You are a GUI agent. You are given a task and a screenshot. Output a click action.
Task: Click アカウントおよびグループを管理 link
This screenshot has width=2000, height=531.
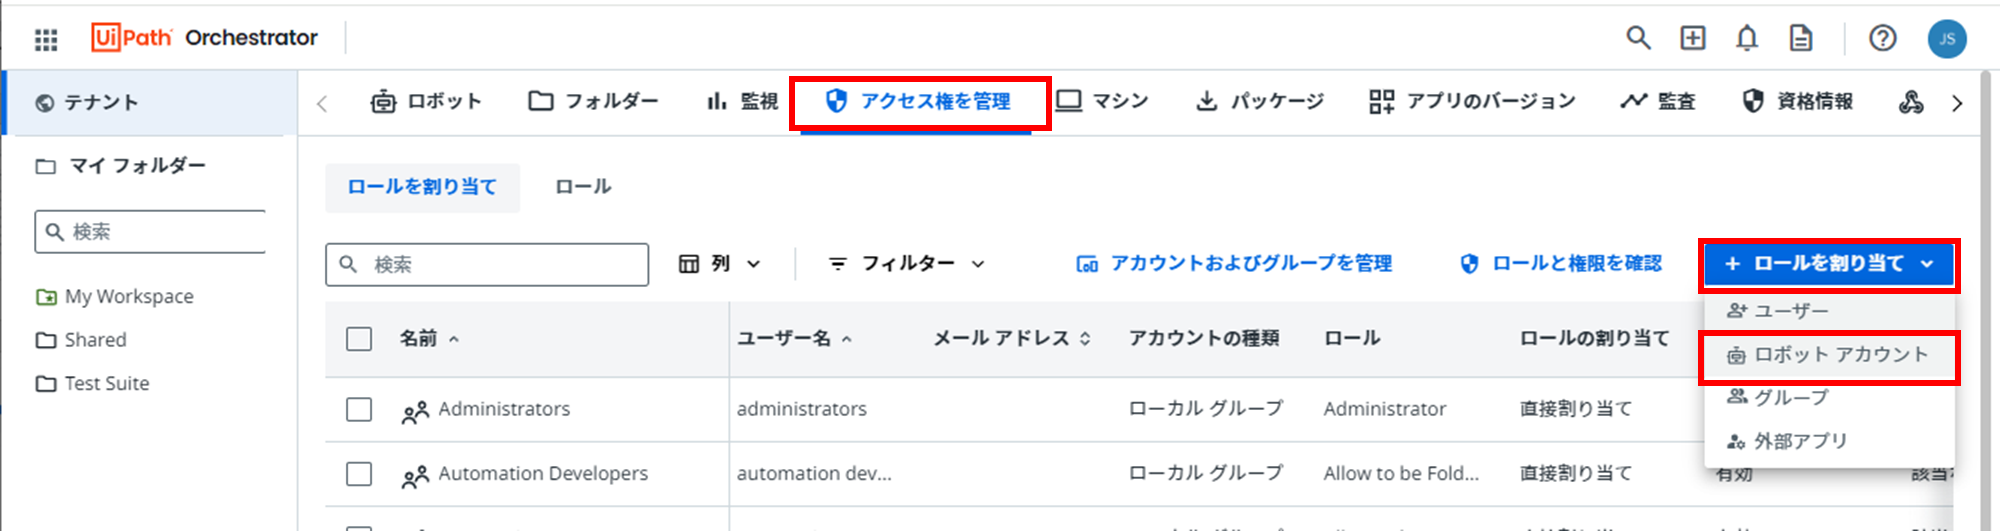click(1234, 264)
